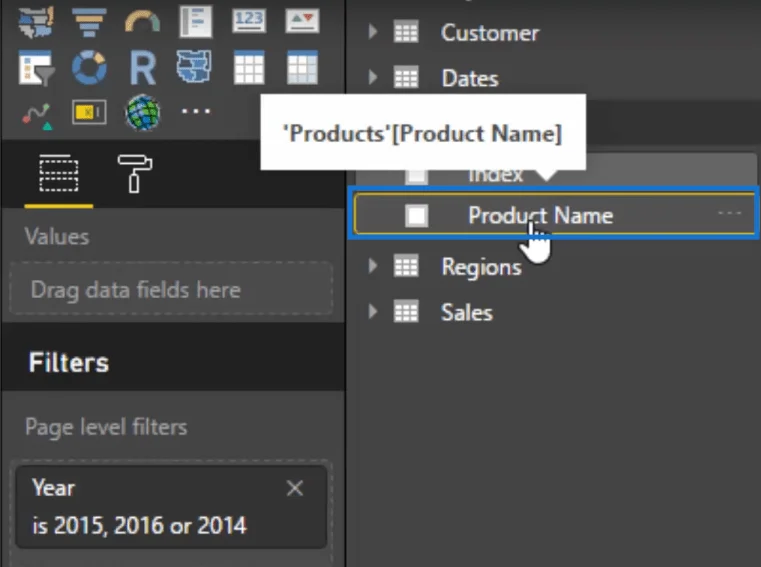Screen dimensions: 761x567
Task: Select the Matrix visualization
Action: click(302, 67)
